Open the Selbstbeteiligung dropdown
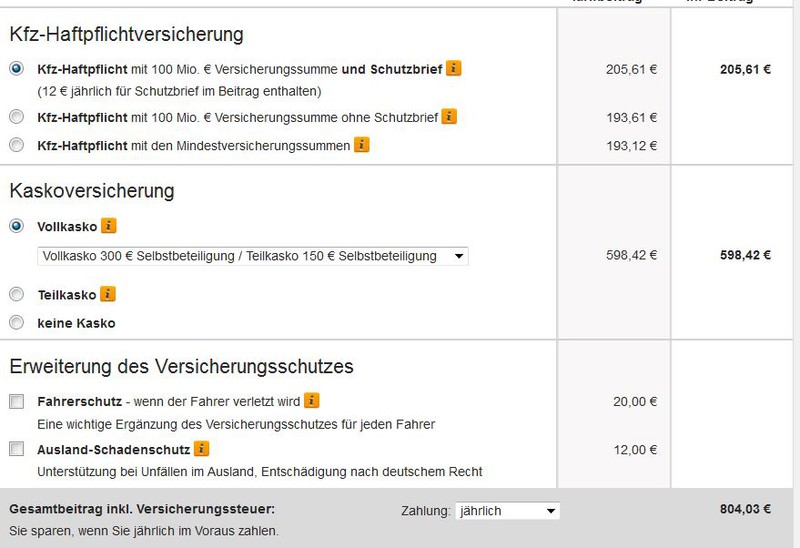 click(252, 256)
